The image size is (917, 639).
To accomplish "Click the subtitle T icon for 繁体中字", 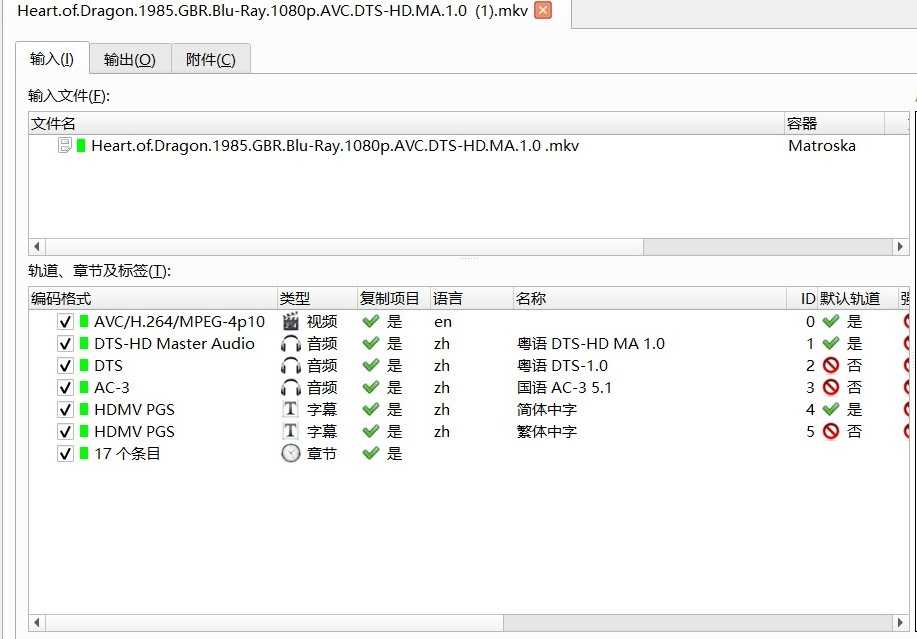I will tap(291, 431).
